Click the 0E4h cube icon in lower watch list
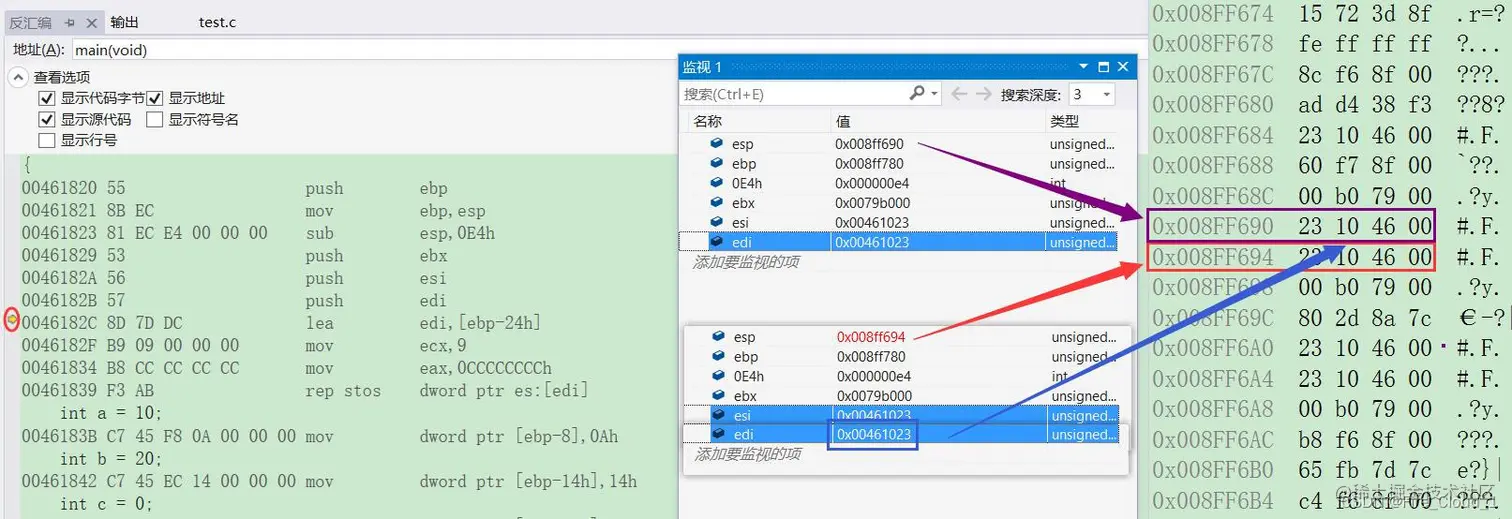The image size is (1512, 519). (717, 376)
